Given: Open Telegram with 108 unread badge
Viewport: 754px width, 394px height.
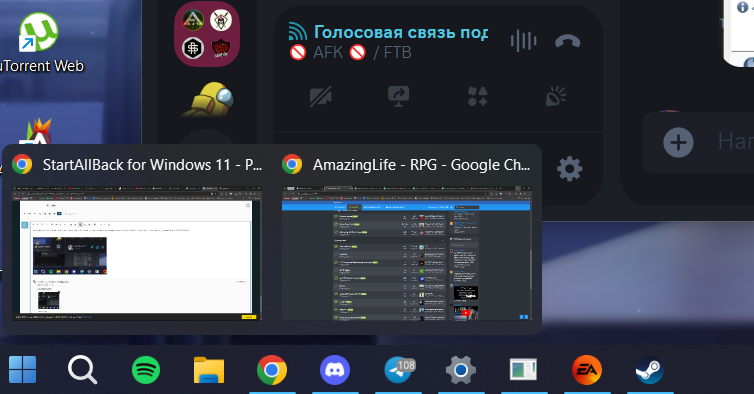Looking at the screenshot, I should coord(399,369).
